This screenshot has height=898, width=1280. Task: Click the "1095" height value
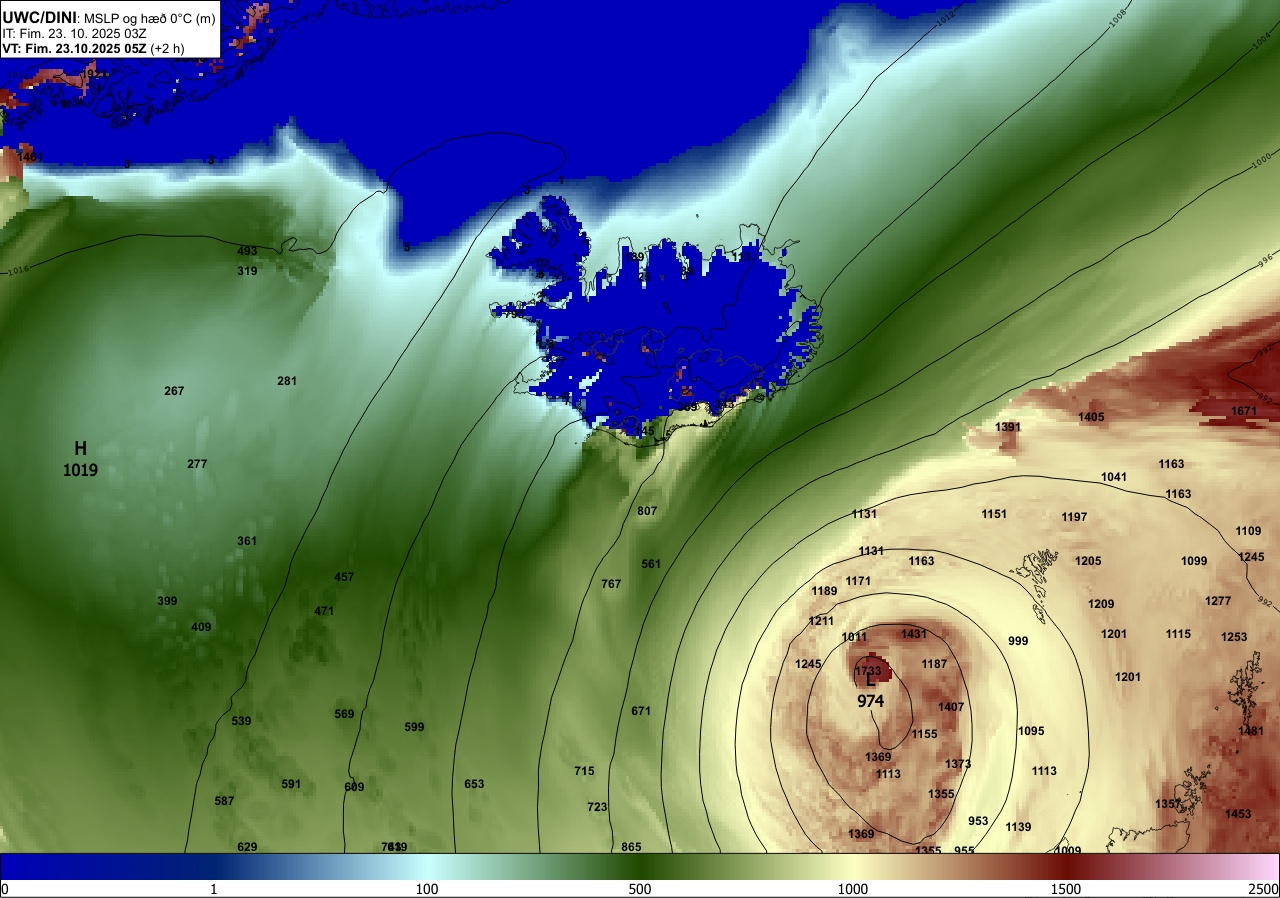click(x=1031, y=731)
